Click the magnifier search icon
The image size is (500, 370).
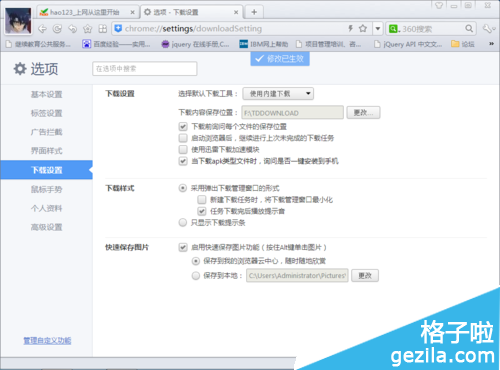coord(469,29)
